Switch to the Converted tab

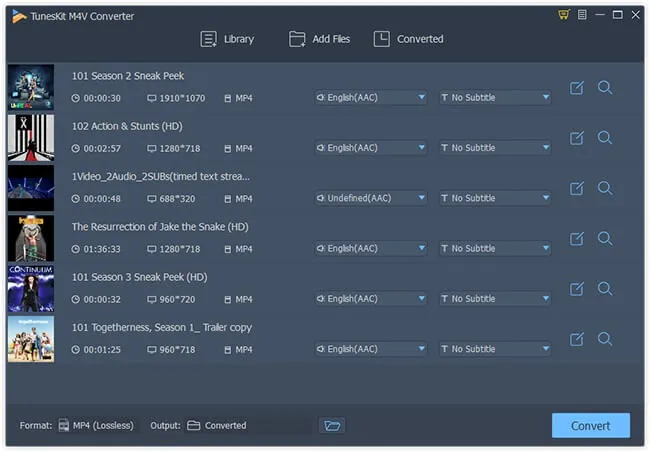point(408,39)
